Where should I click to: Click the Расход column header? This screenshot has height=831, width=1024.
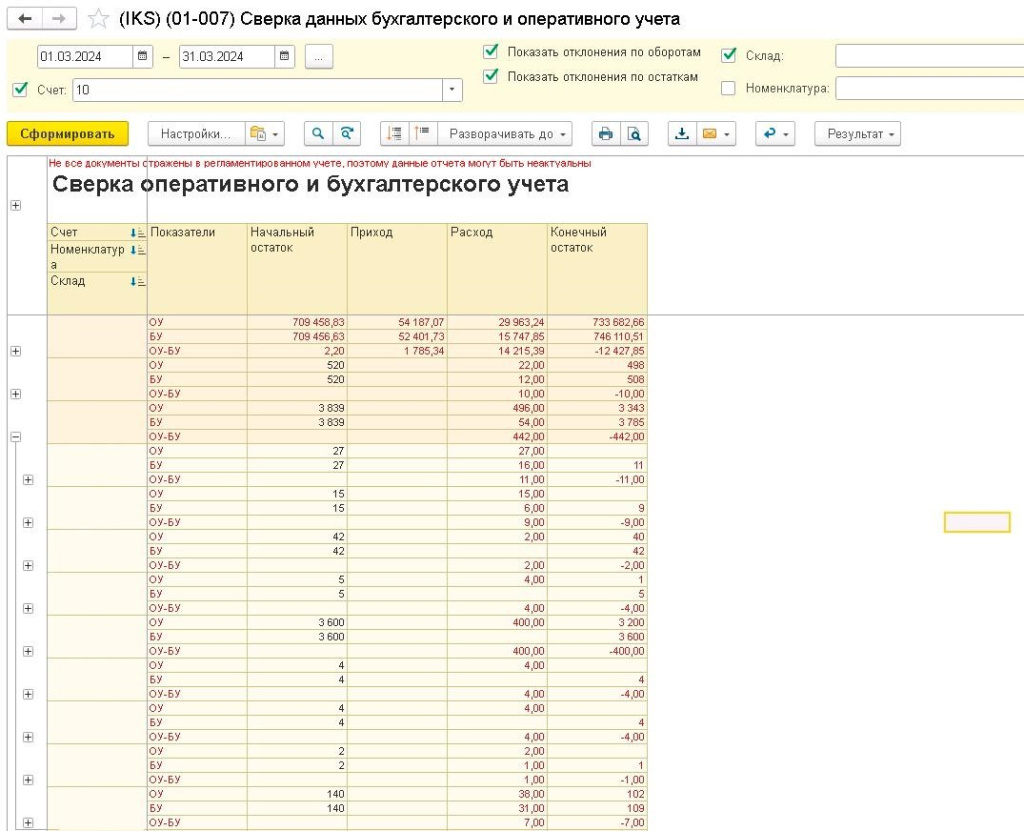[x=497, y=269]
